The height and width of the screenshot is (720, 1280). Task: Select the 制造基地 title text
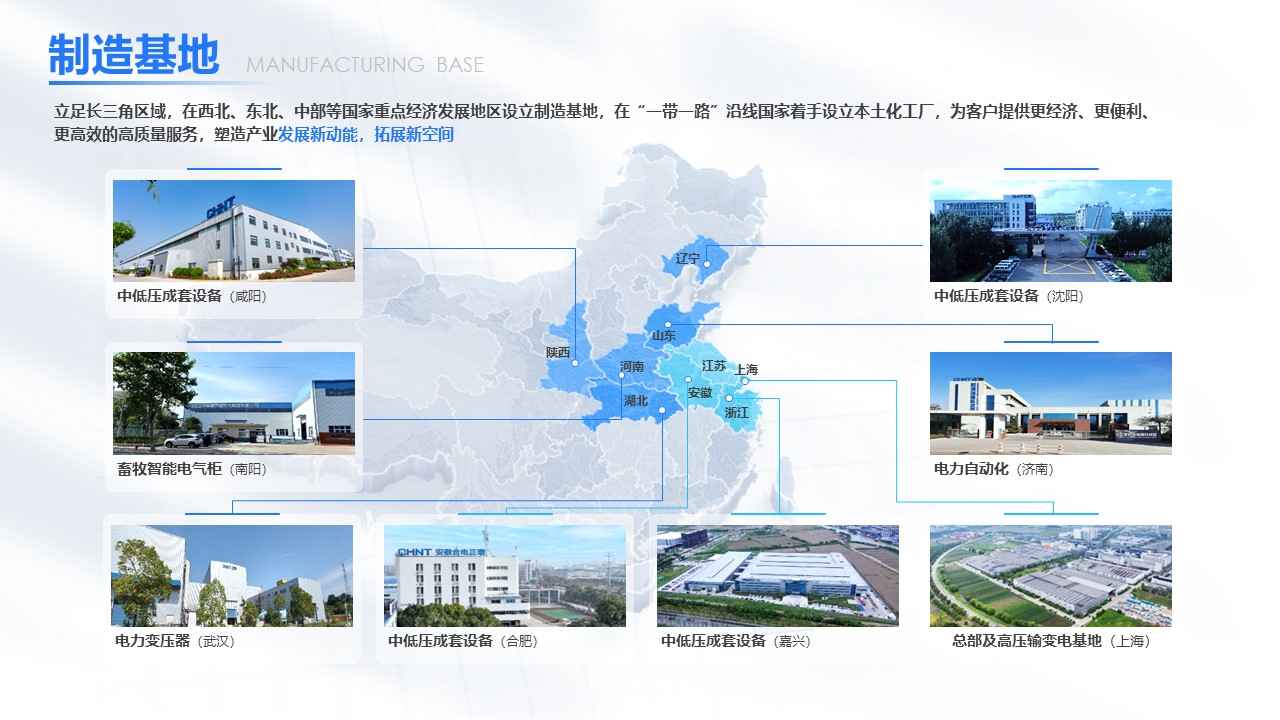133,55
